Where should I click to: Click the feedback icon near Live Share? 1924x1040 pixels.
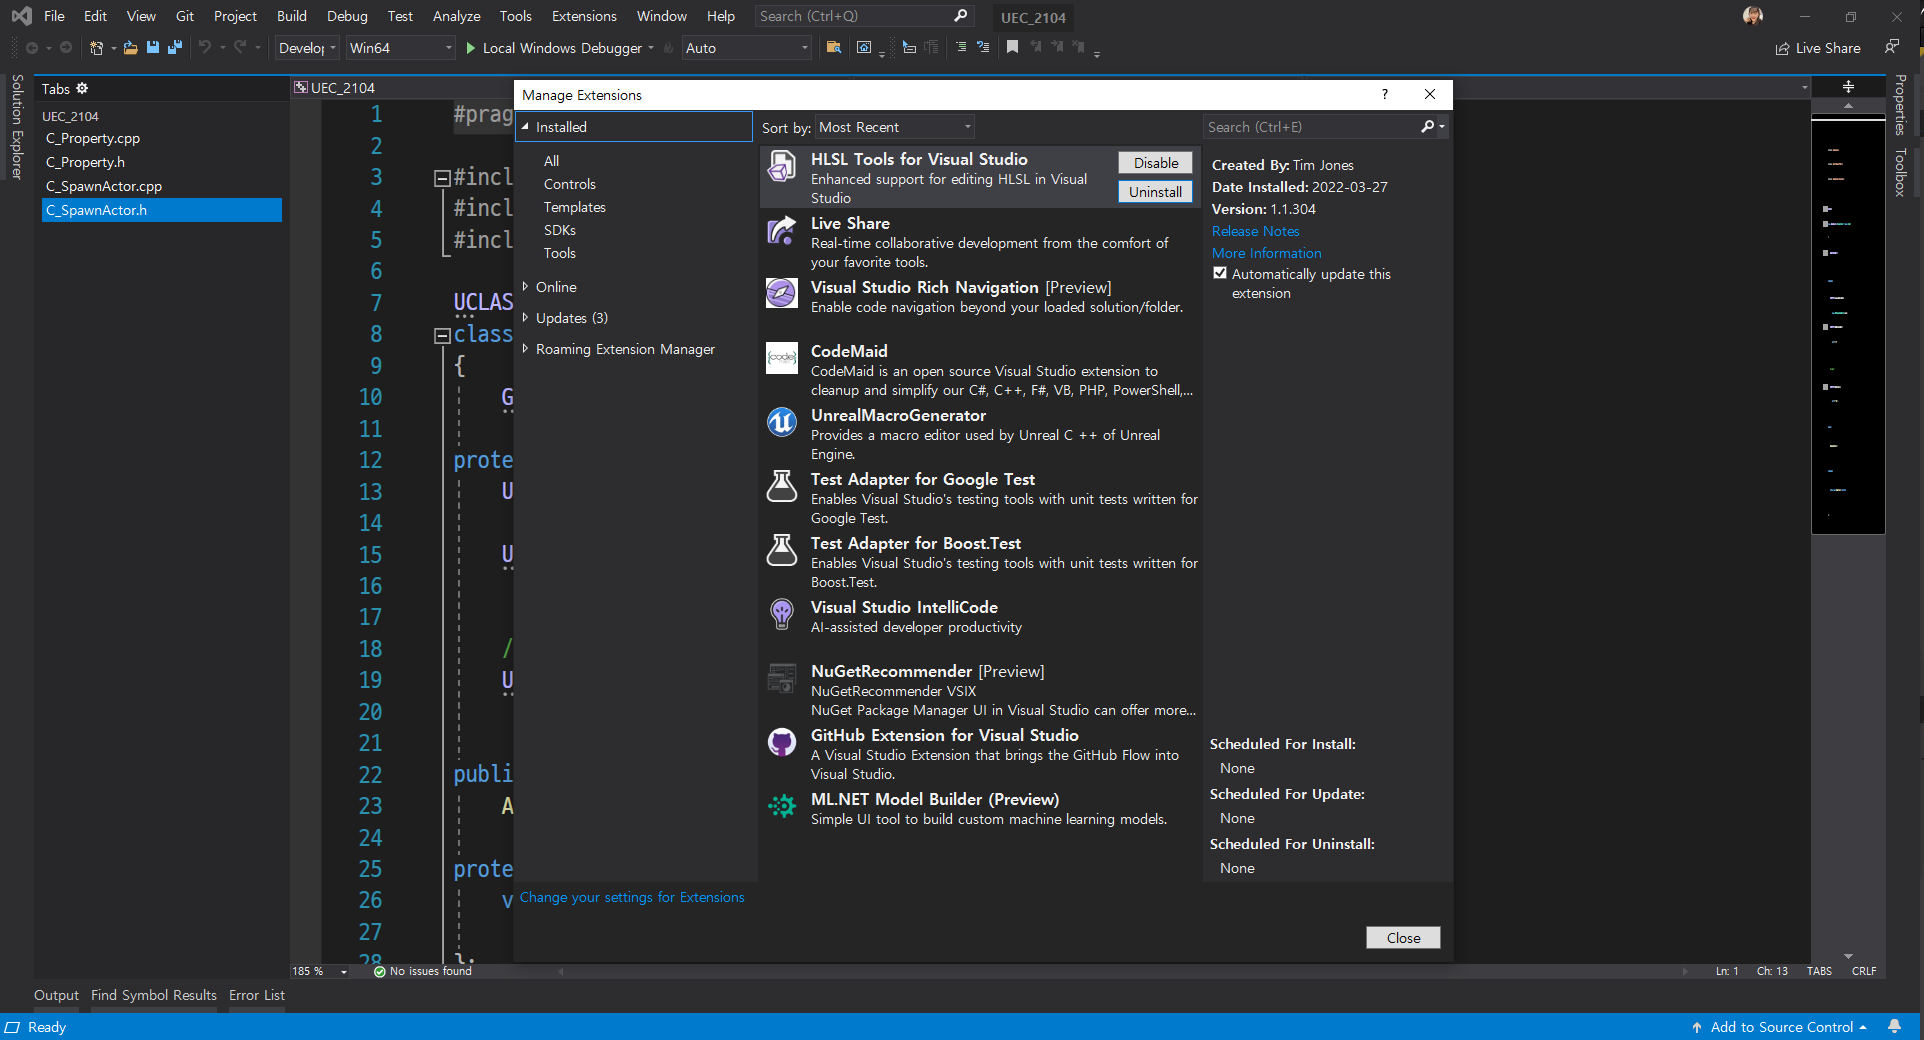click(1892, 46)
